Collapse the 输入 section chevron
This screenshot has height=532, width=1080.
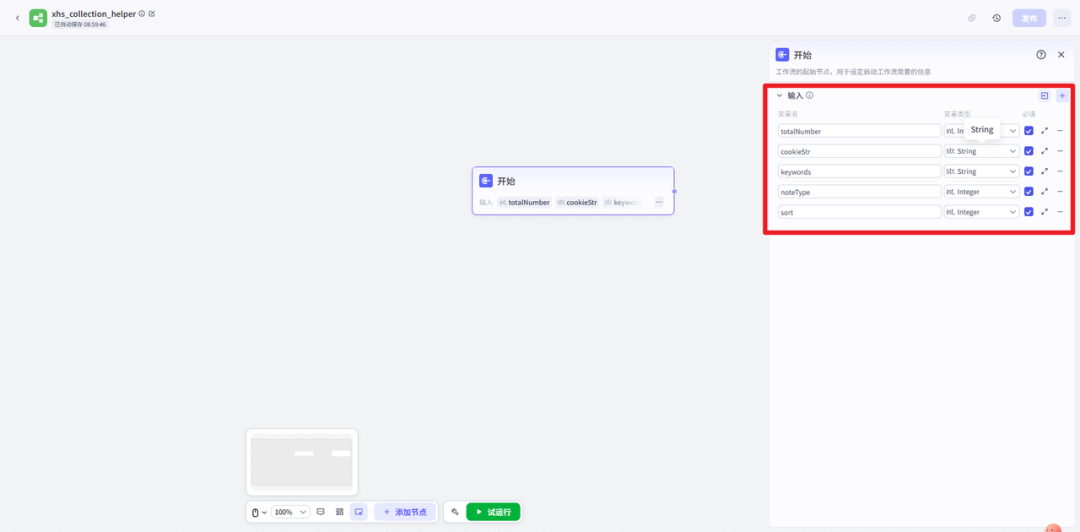(780, 96)
